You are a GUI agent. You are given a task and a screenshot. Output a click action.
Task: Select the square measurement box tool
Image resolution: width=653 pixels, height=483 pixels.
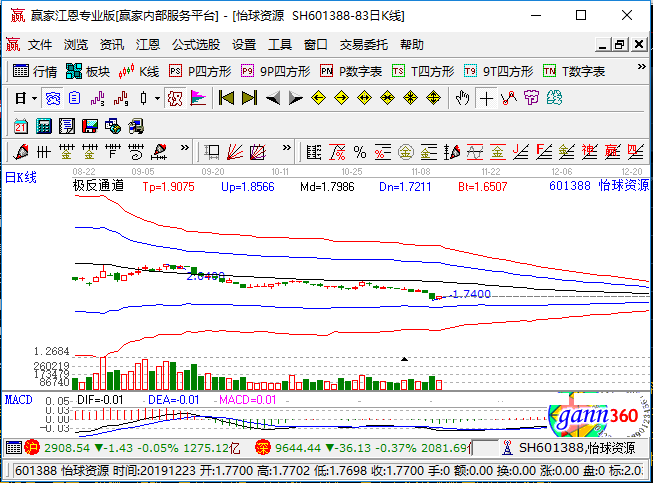(212, 152)
